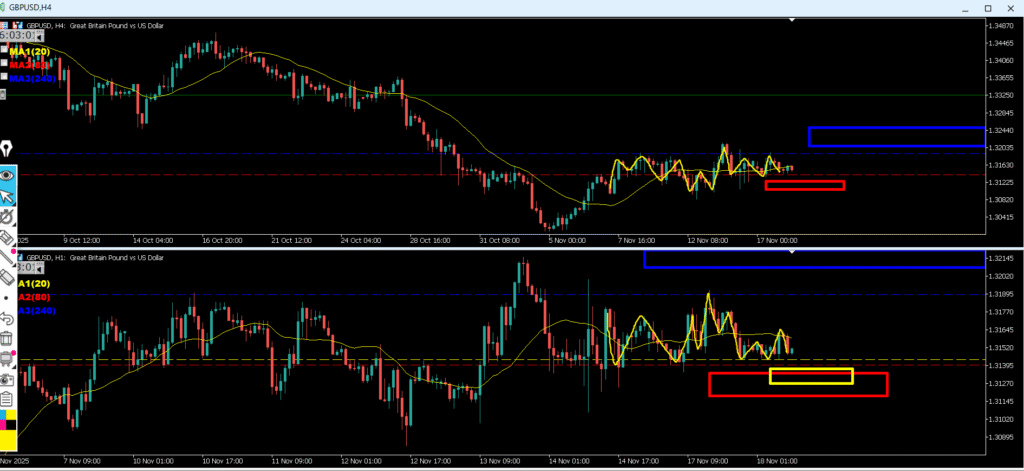Select the ruler tool below the compass
The image size is (1024, 471).
click(x=8, y=236)
